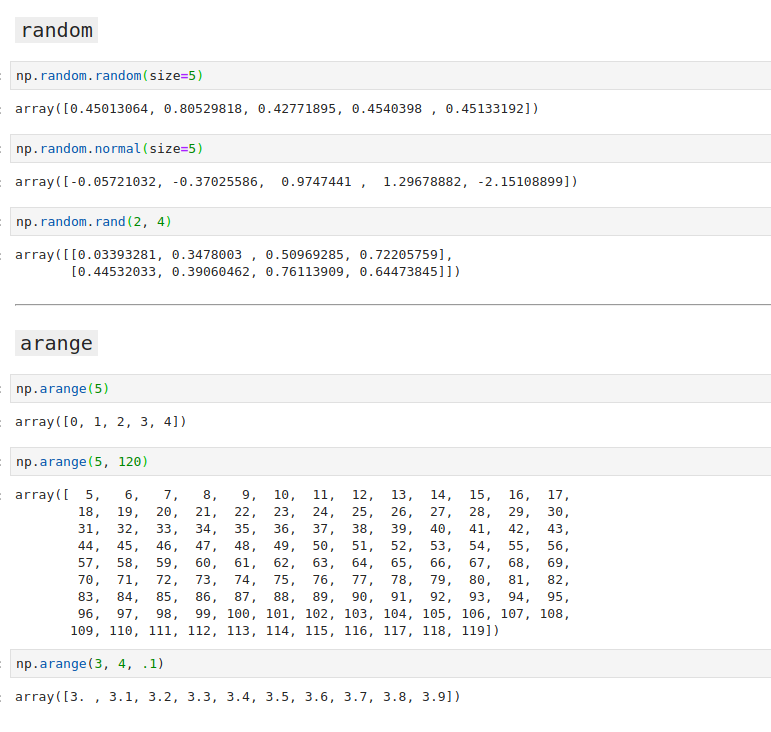The image size is (771, 732).
Task: Click the output value -0.37025586
Action: 215,182
